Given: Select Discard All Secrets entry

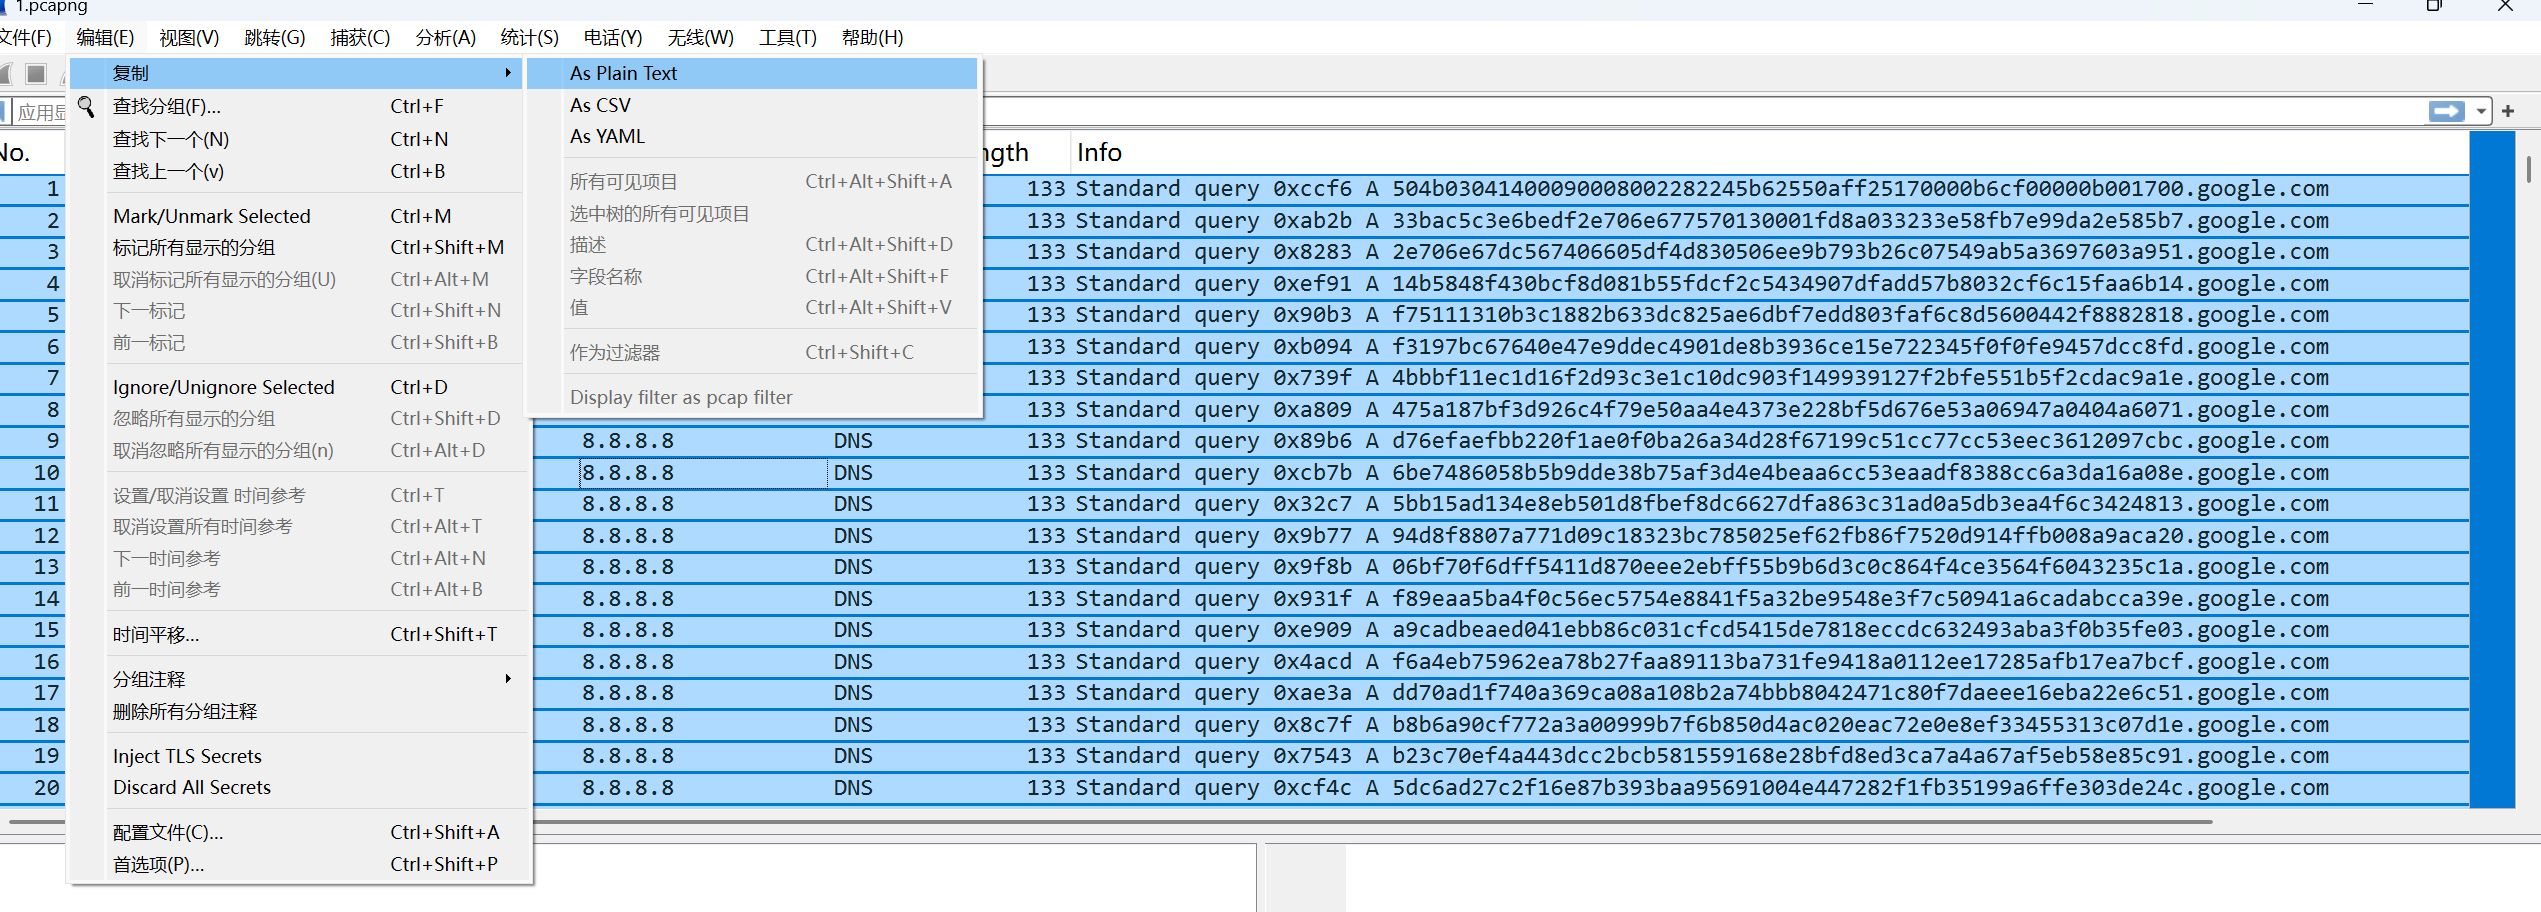Looking at the screenshot, I should [x=296, y=787].
